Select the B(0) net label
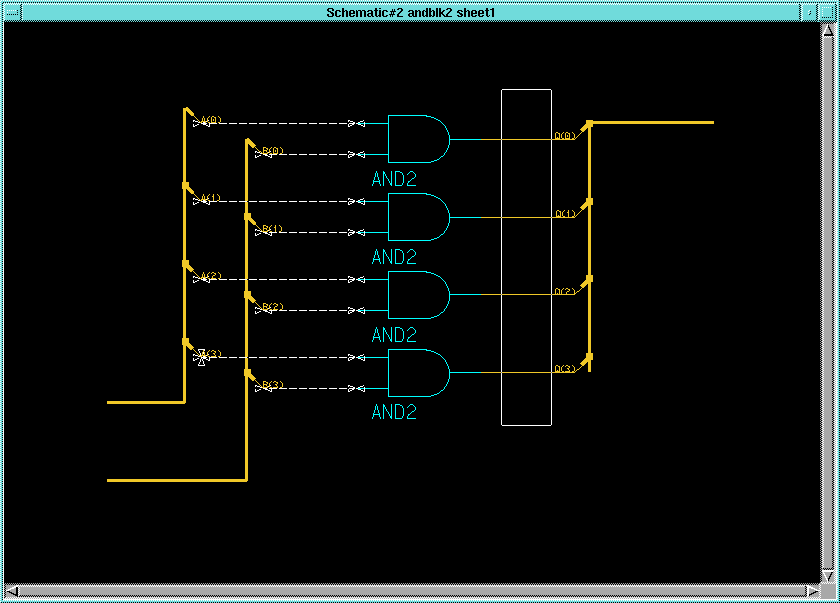 click(273, 151)
